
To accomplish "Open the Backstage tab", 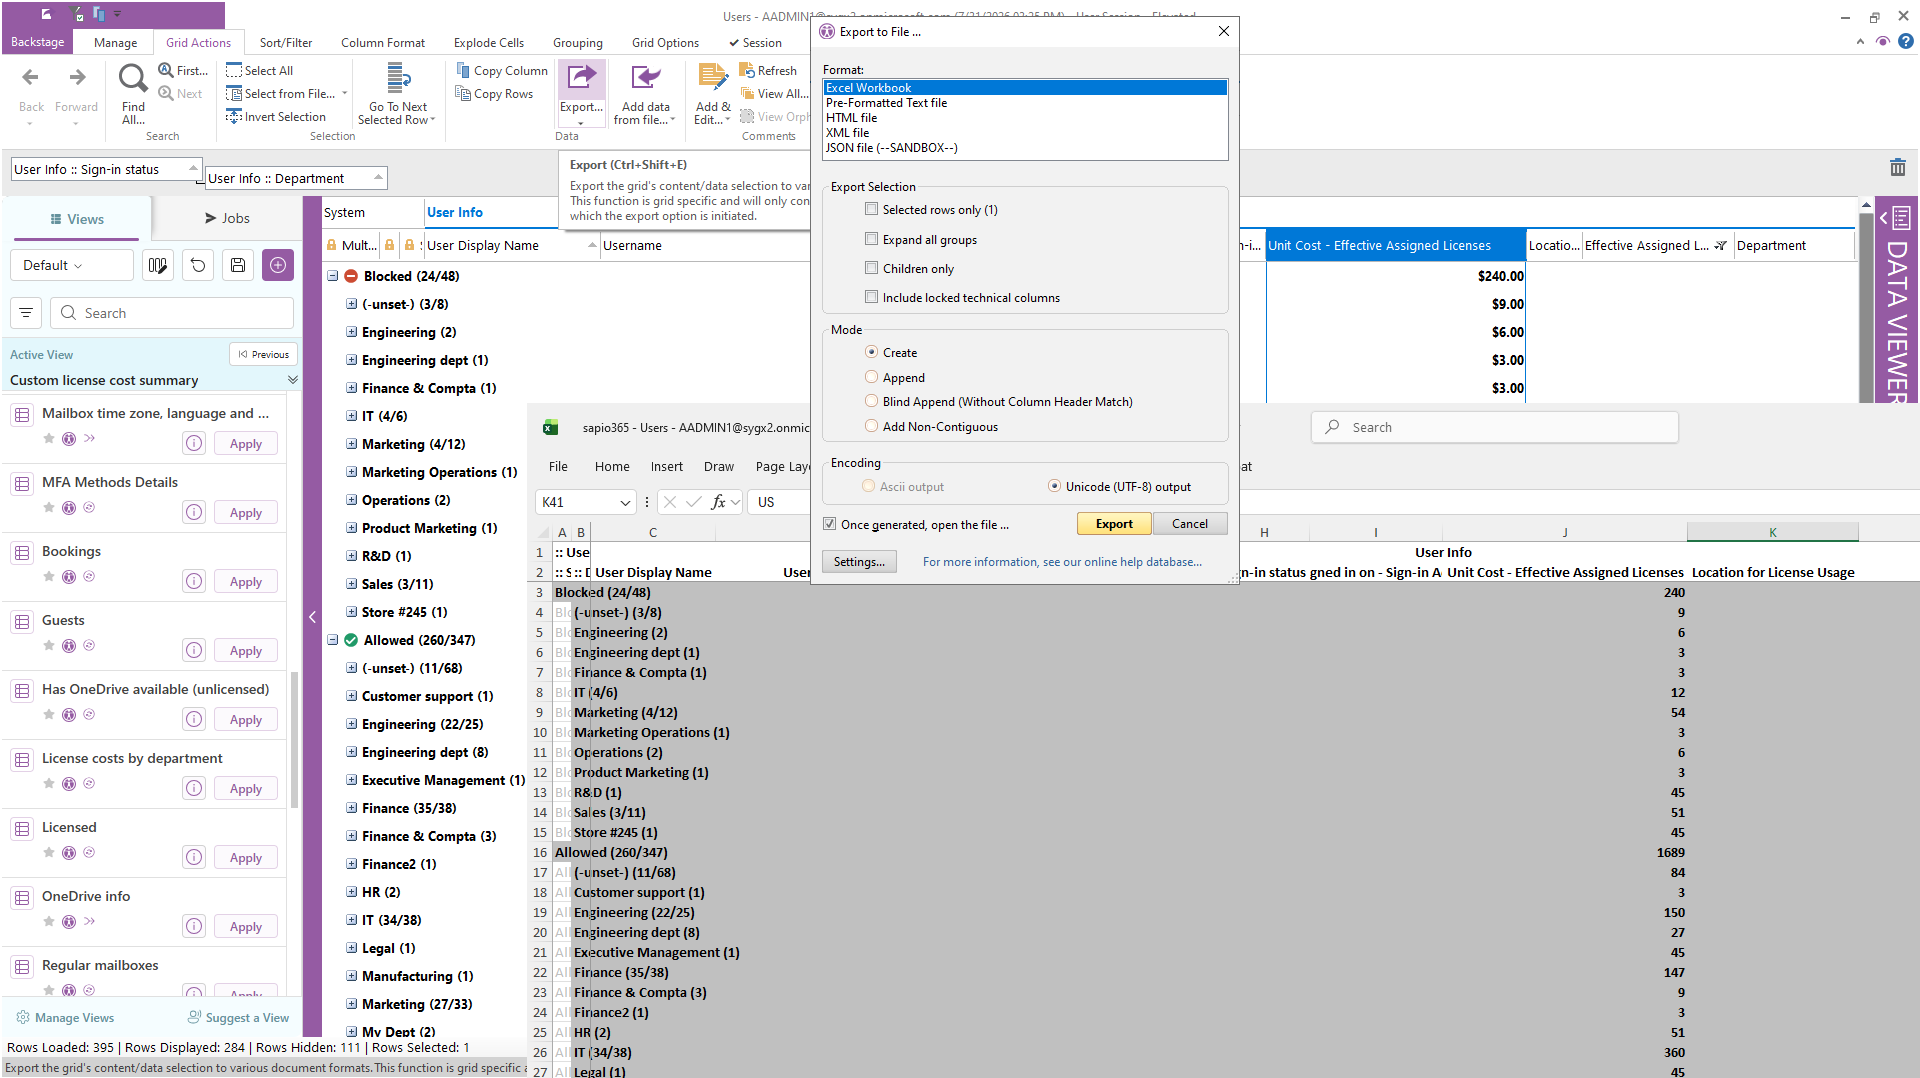I will (38, 42).
